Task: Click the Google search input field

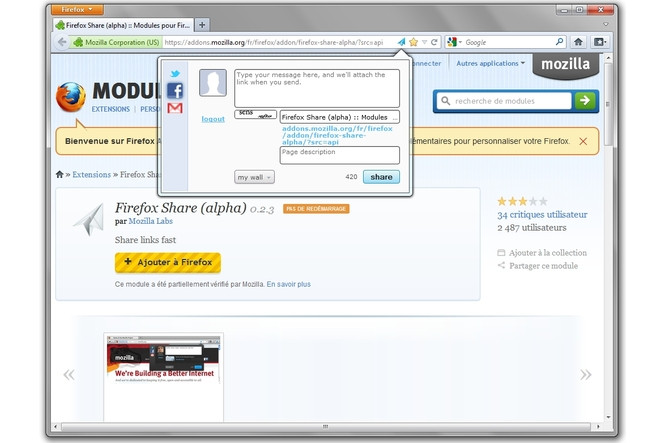Action: pos(508,42)
